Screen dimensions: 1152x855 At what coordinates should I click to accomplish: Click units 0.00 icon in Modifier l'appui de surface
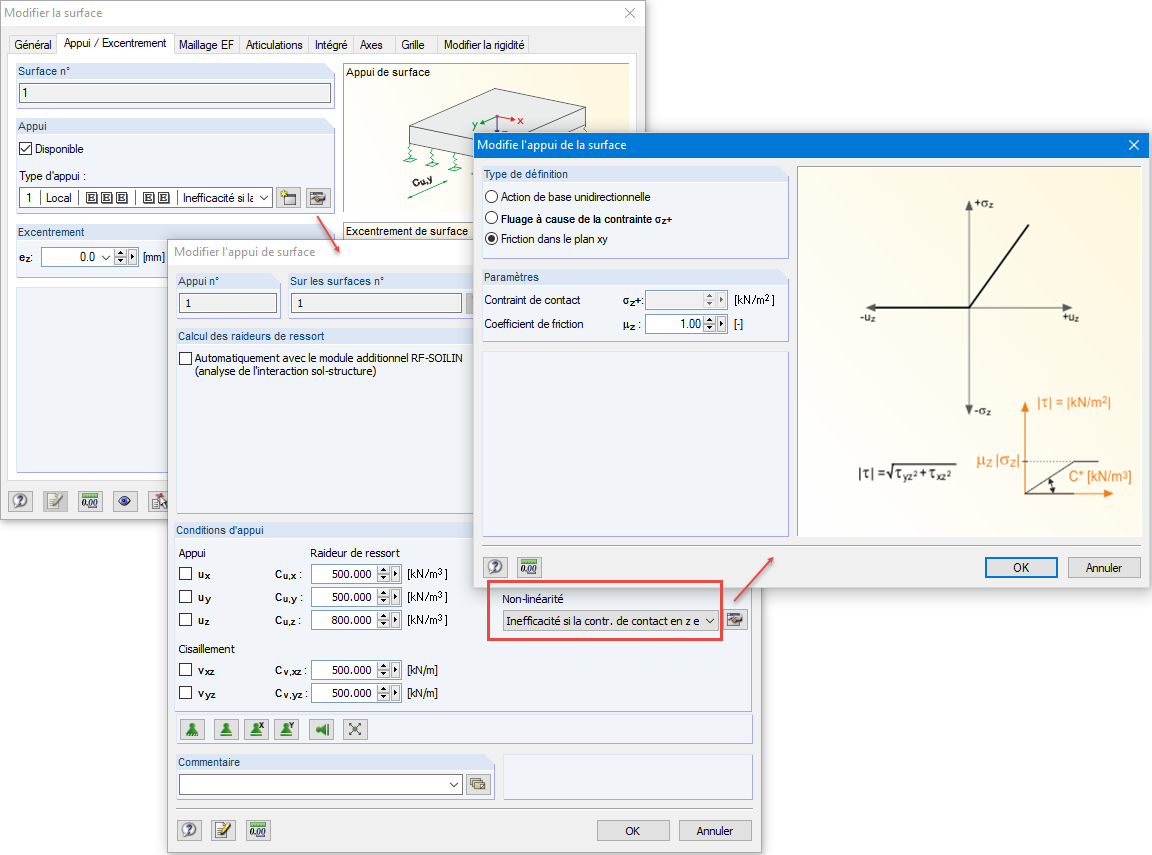click(258, 830)
